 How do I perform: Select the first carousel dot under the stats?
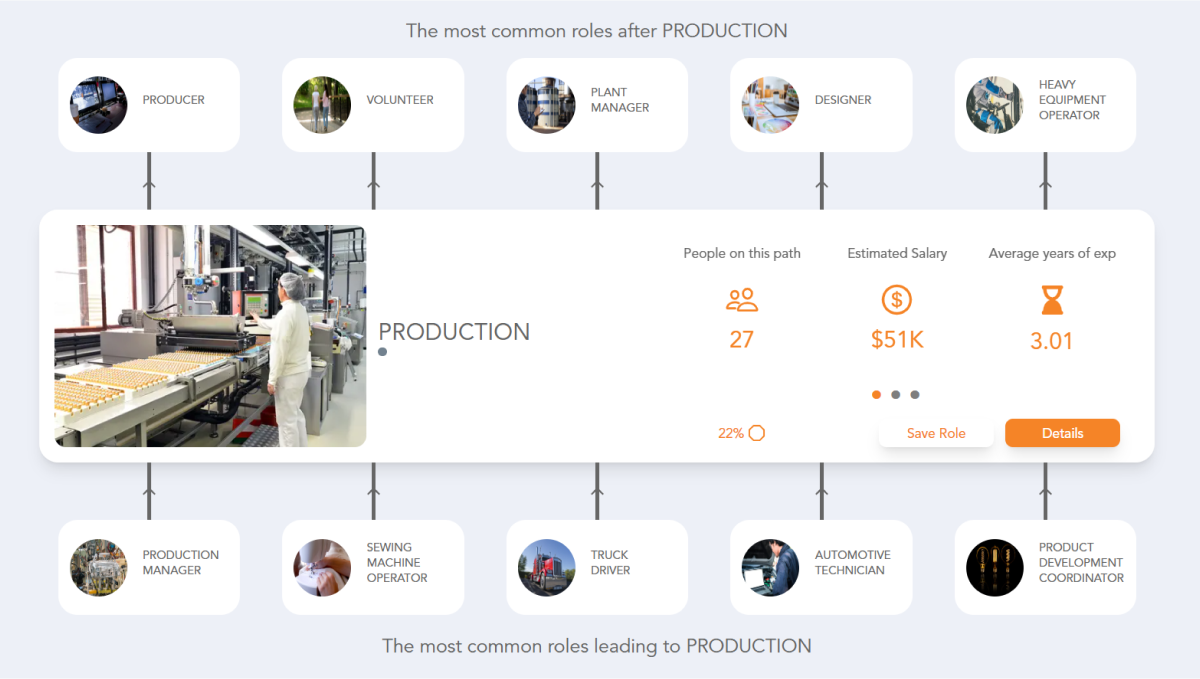tap(876, 394)
